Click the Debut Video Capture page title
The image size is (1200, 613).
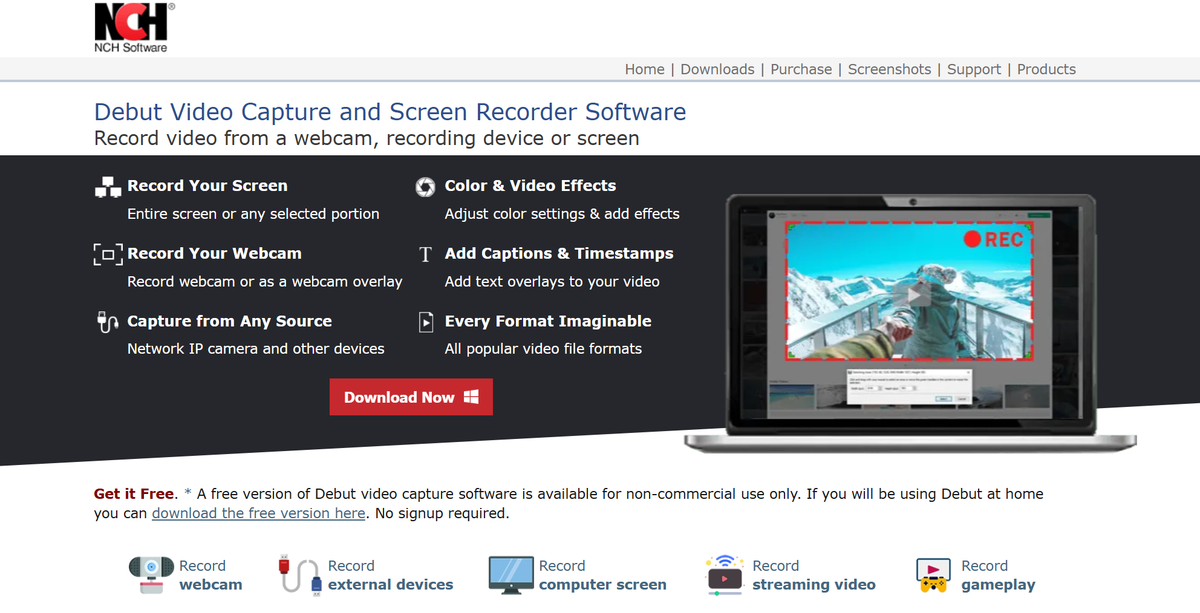390,111
